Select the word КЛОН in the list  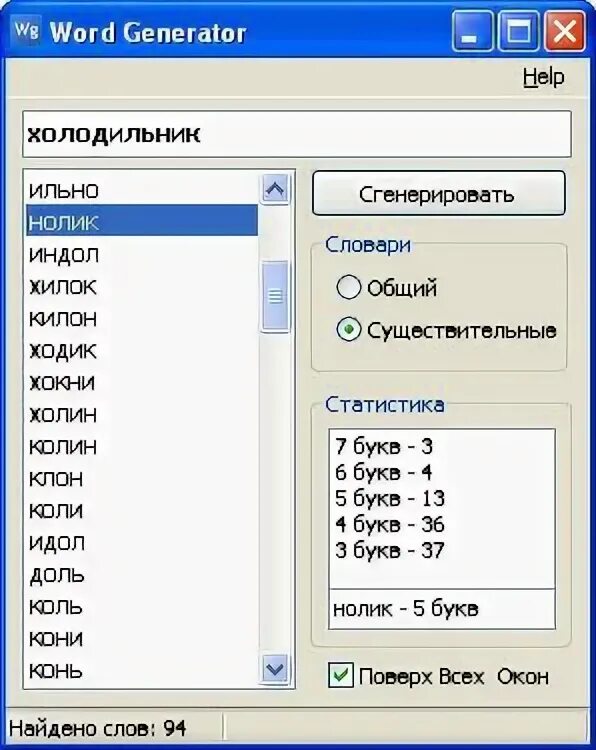click(x=142, y=479)
